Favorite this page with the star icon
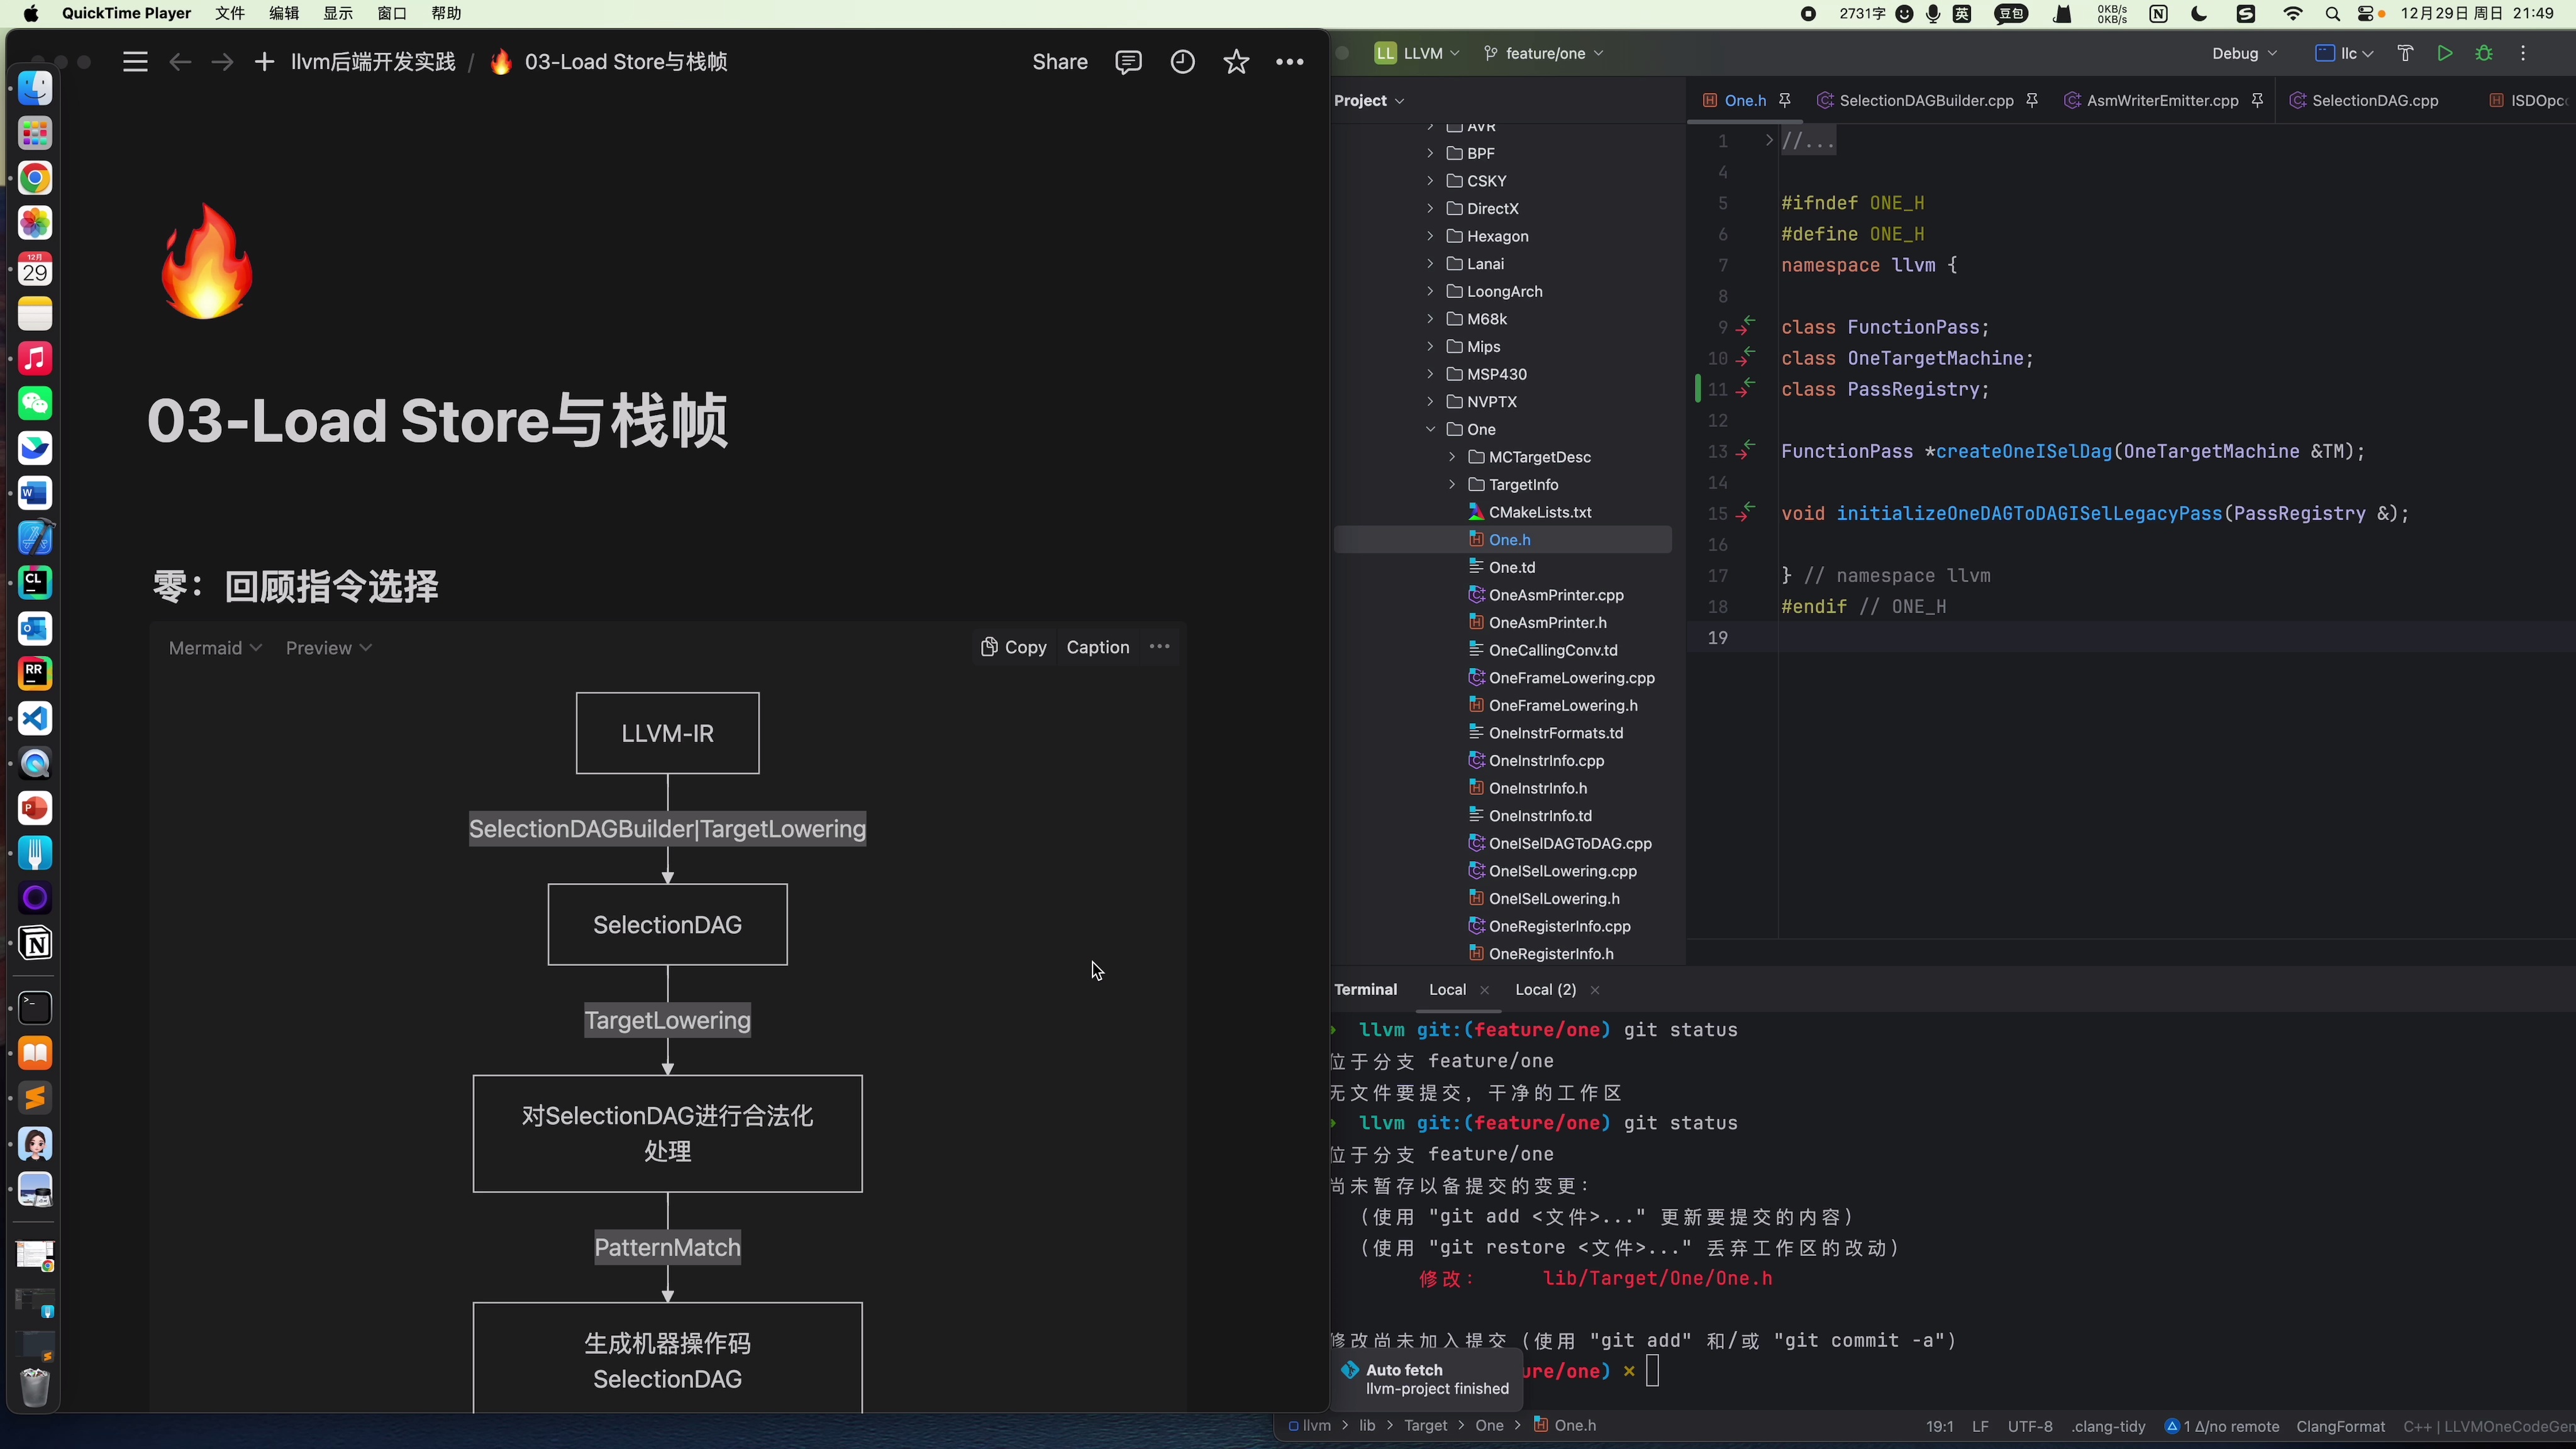This screenshot has height=1449, width=2576. point(1236,61)
